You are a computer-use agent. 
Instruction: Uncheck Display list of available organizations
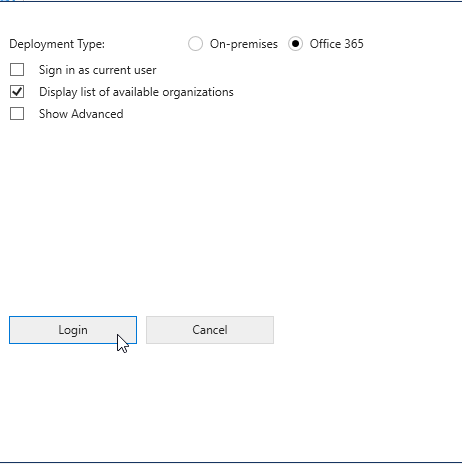[17, 92]
